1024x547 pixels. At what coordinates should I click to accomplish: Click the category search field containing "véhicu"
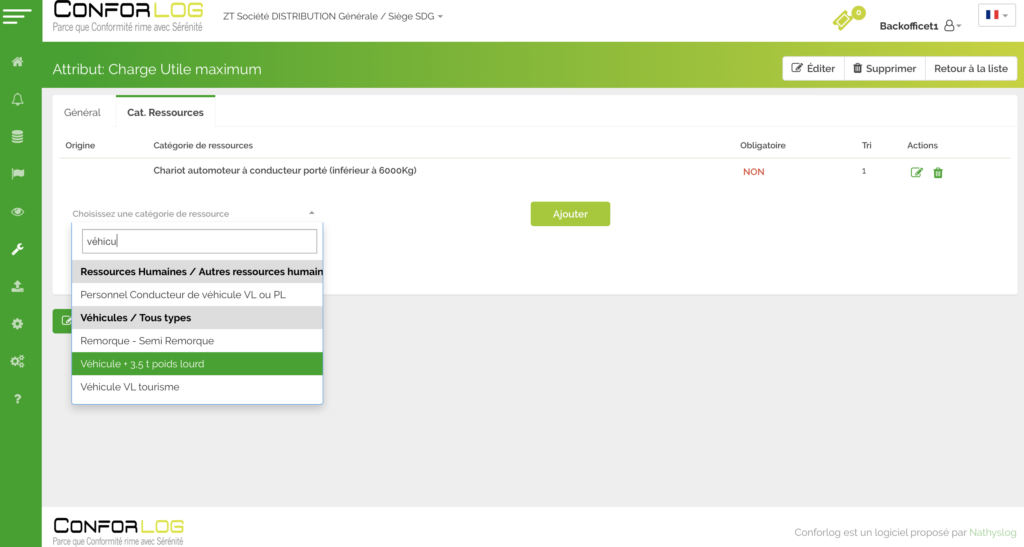click(199, 241)
